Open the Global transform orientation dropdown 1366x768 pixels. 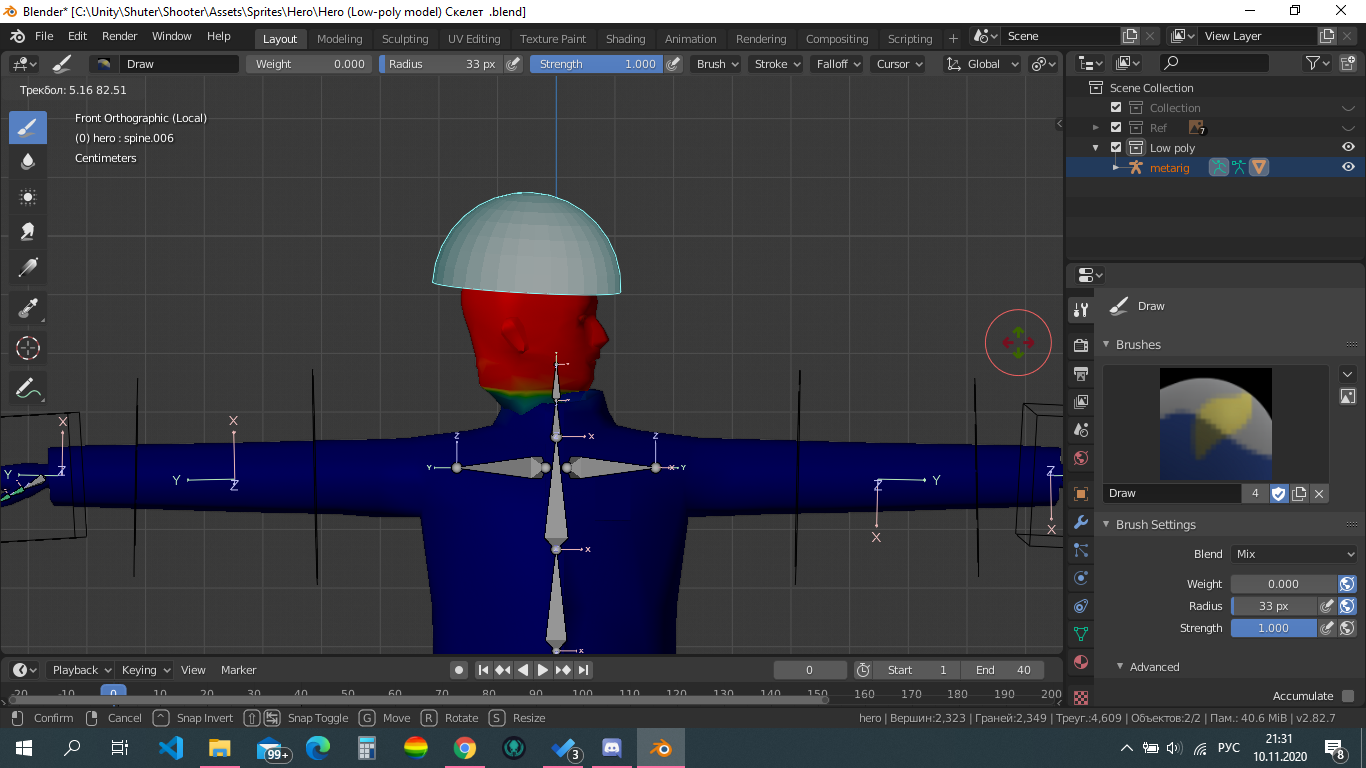[982, 64]
